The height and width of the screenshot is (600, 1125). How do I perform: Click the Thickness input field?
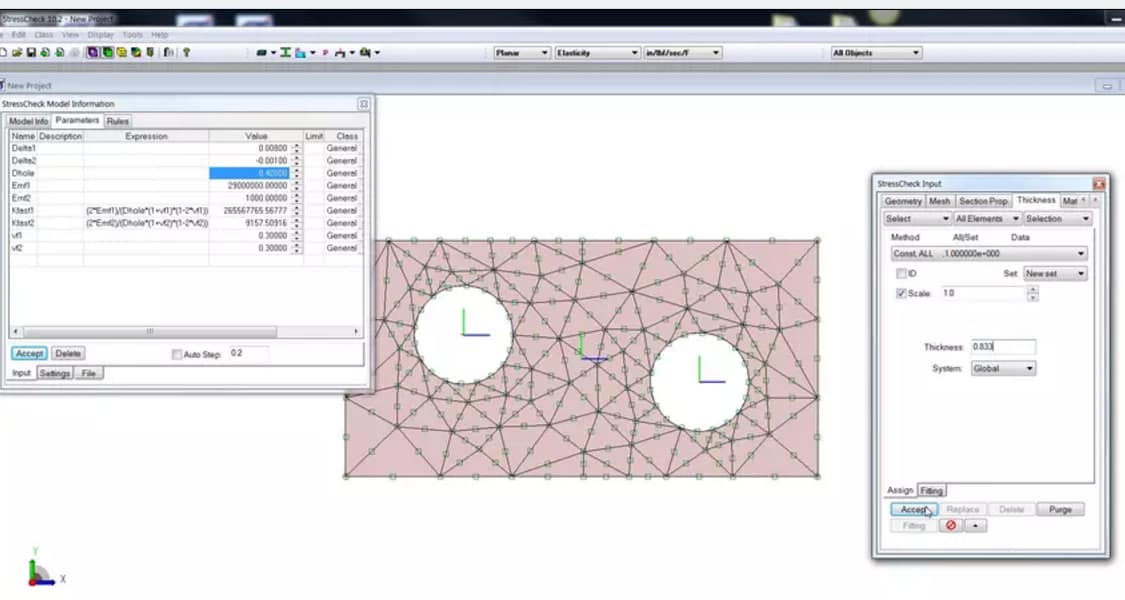pyautogui.click(x=1002, y=347)
